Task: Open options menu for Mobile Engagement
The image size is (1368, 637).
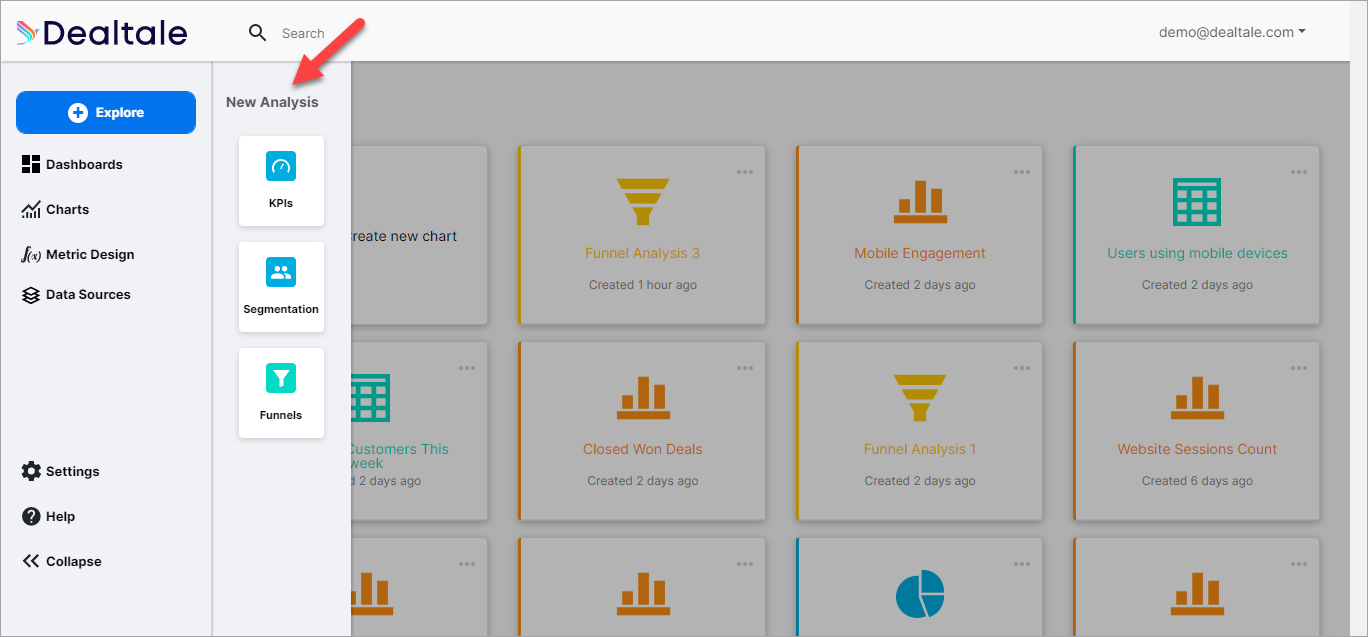Action: click(1021, 172)
